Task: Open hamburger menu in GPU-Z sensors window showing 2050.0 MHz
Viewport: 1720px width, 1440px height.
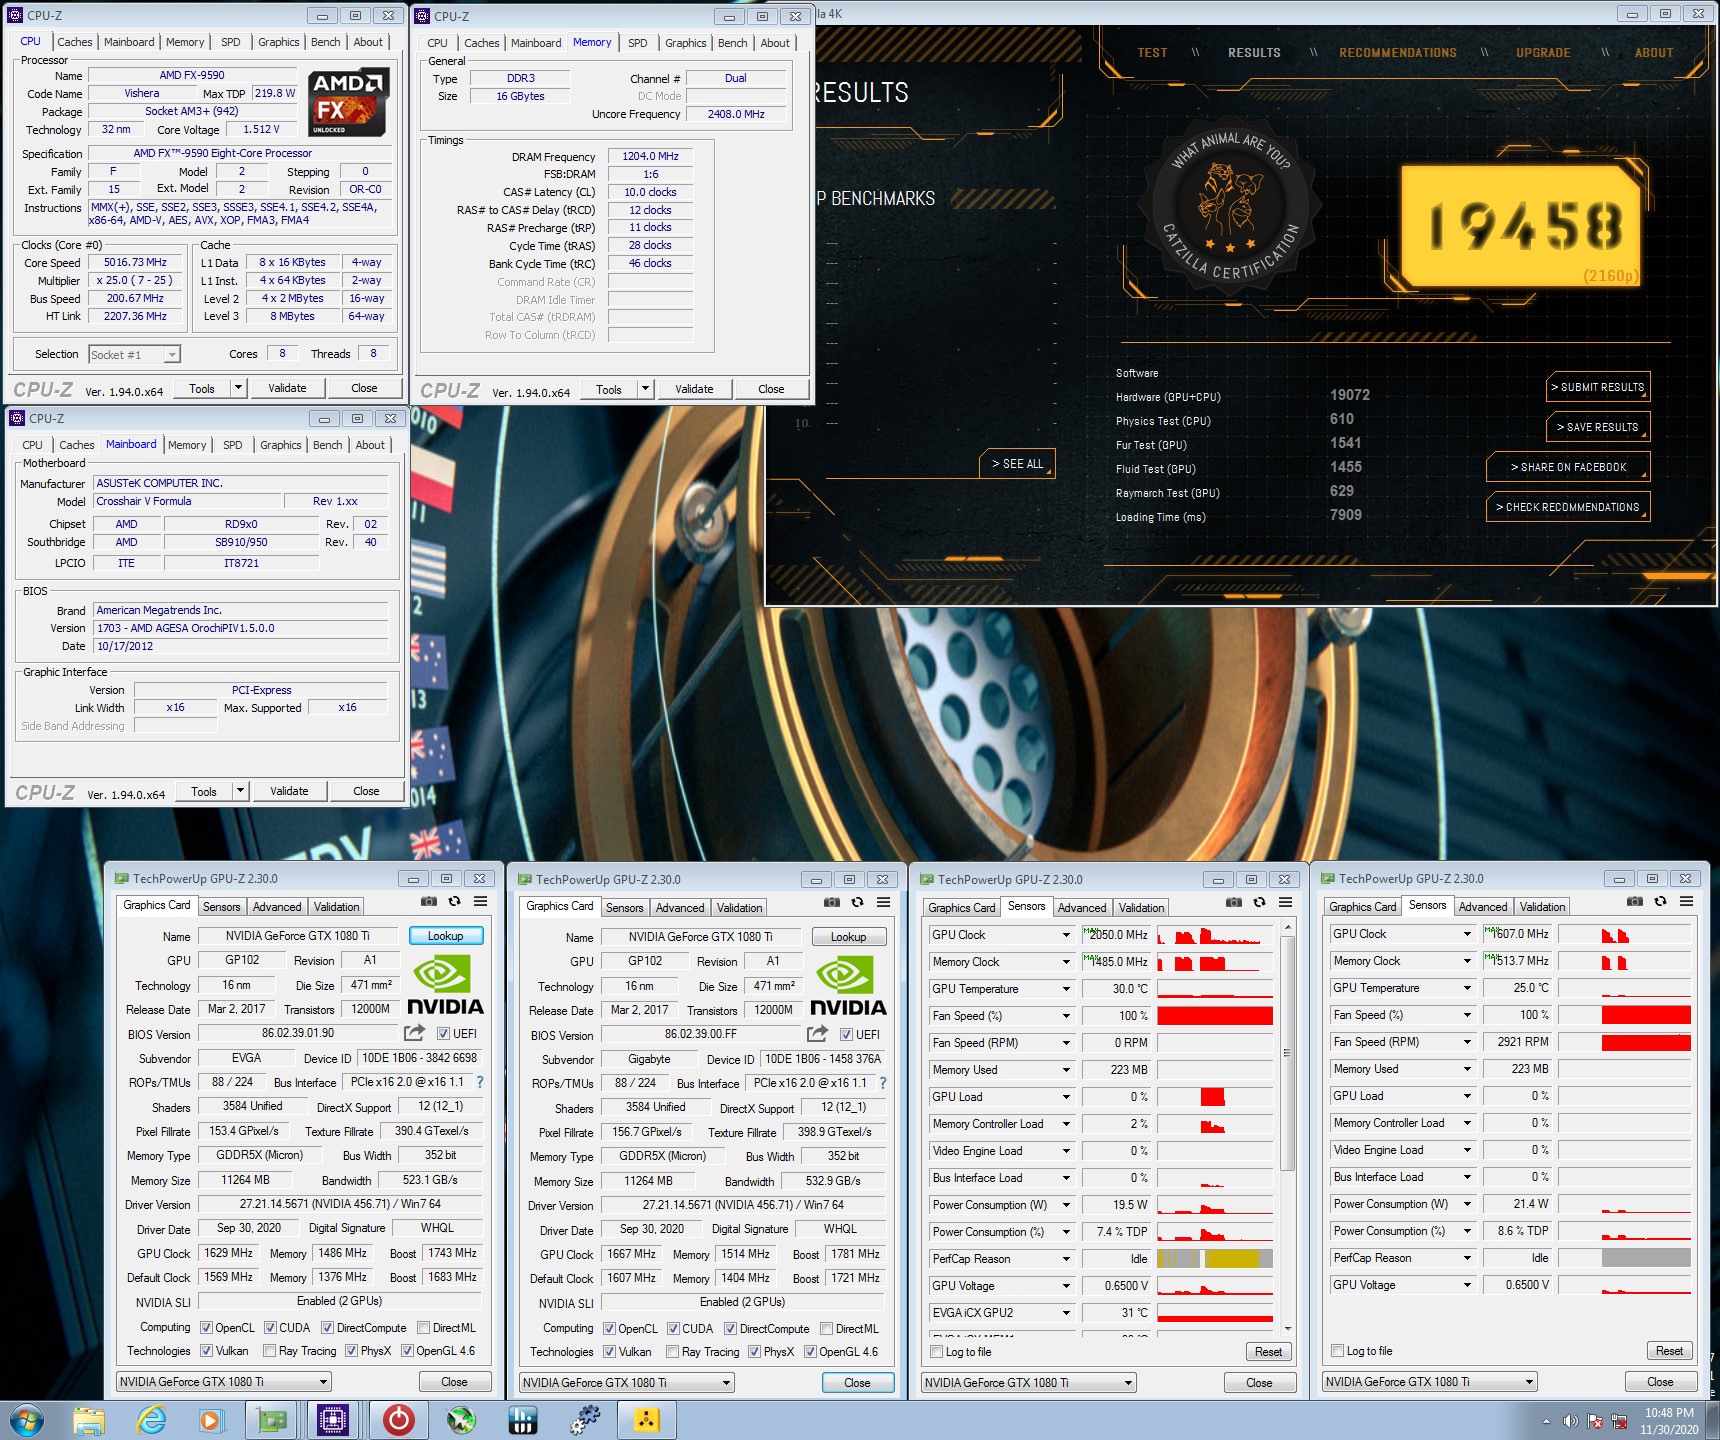Action: (x=1285, y=902)
